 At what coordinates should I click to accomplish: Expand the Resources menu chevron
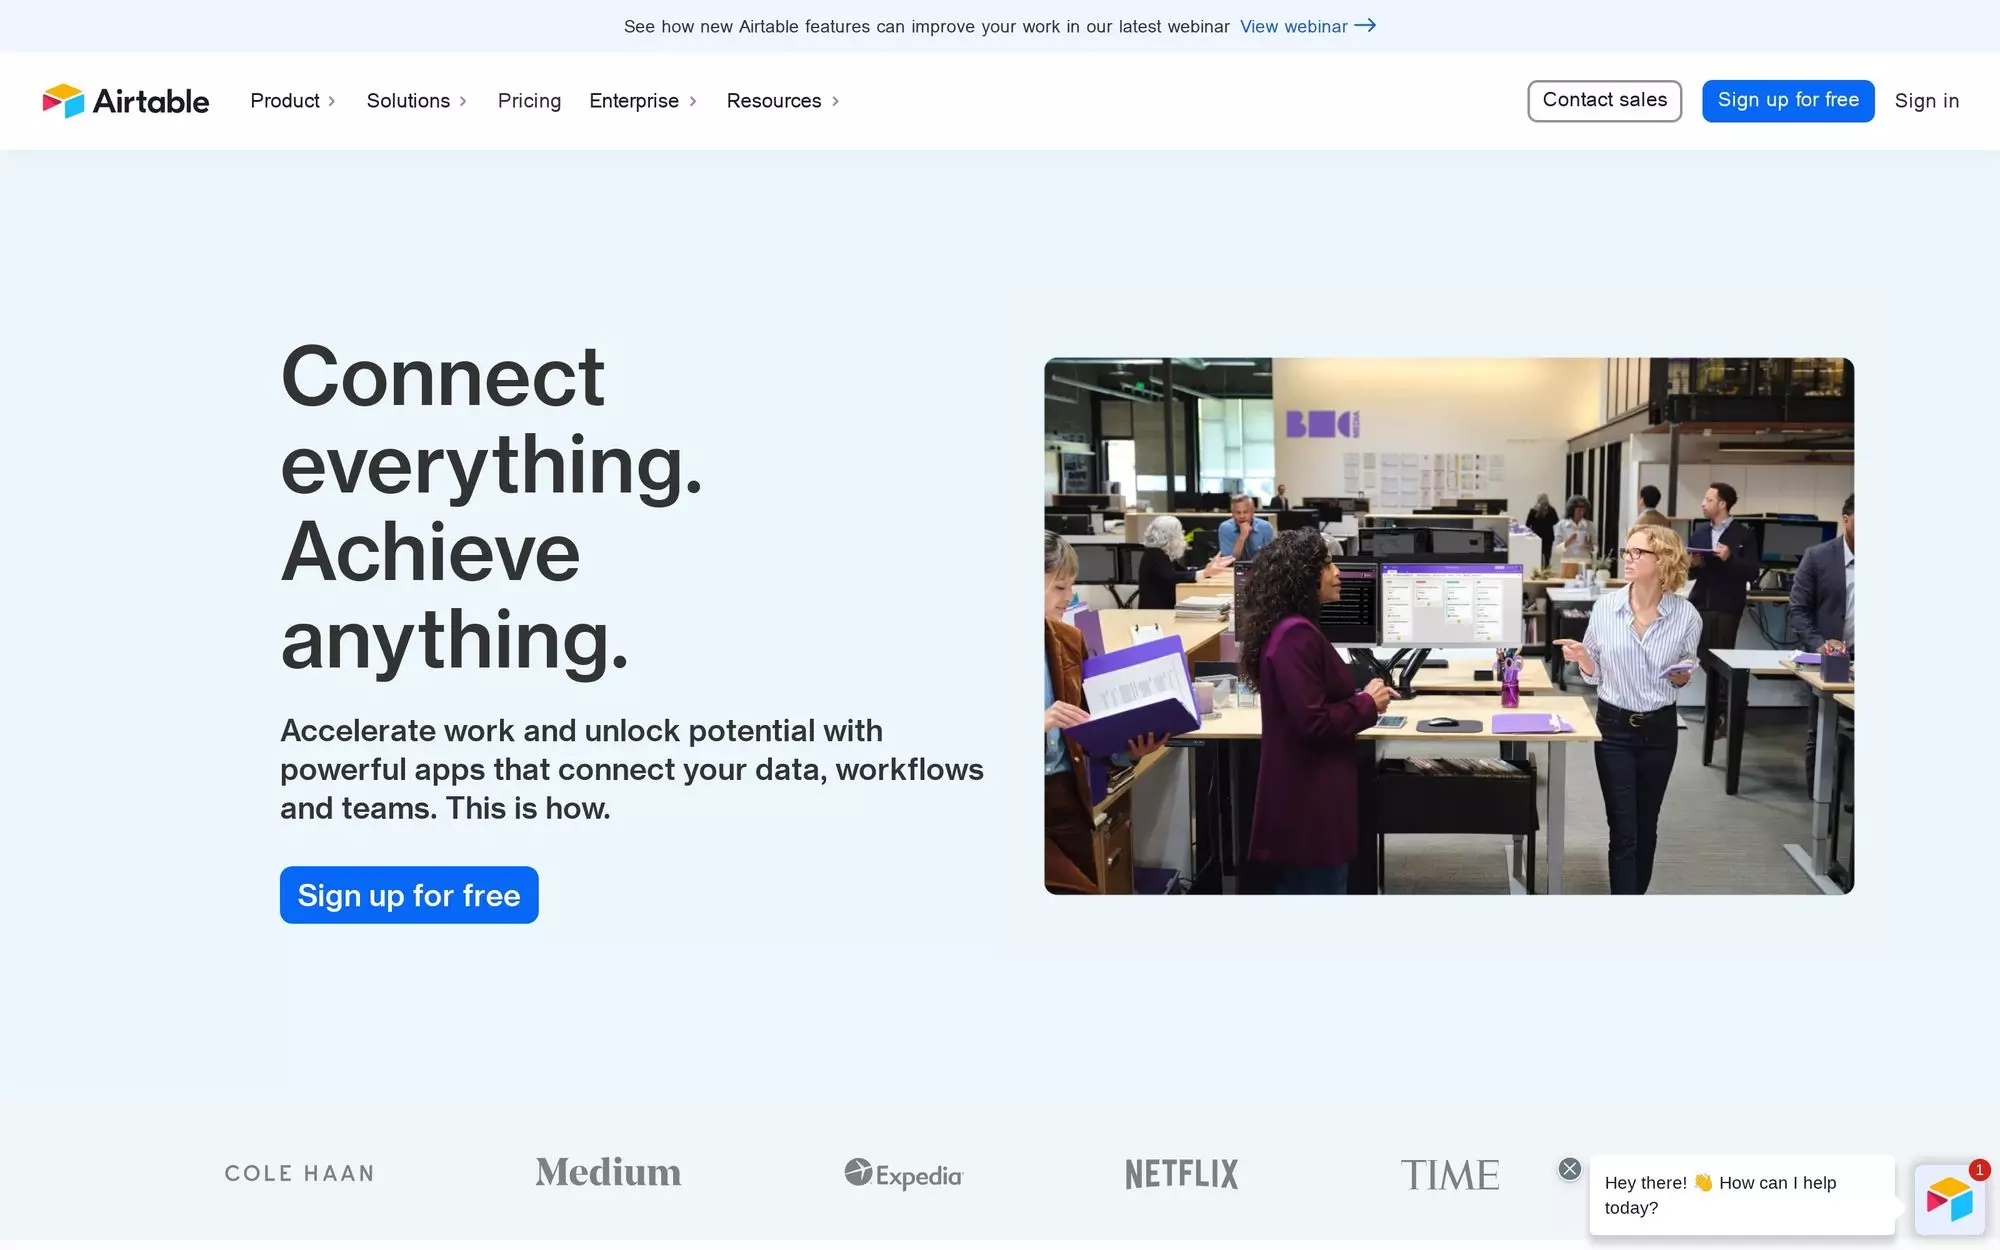pyautogui.click(x=835, y=101)
